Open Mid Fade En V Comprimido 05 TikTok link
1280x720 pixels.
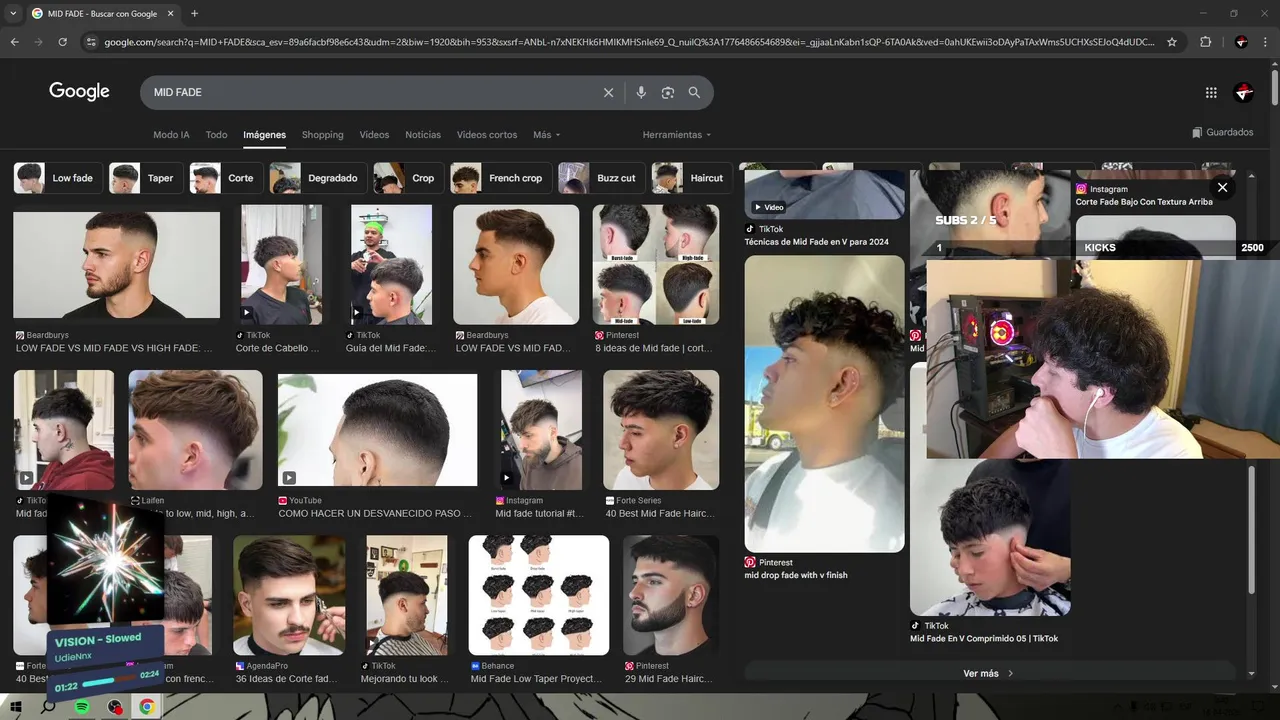984,638
